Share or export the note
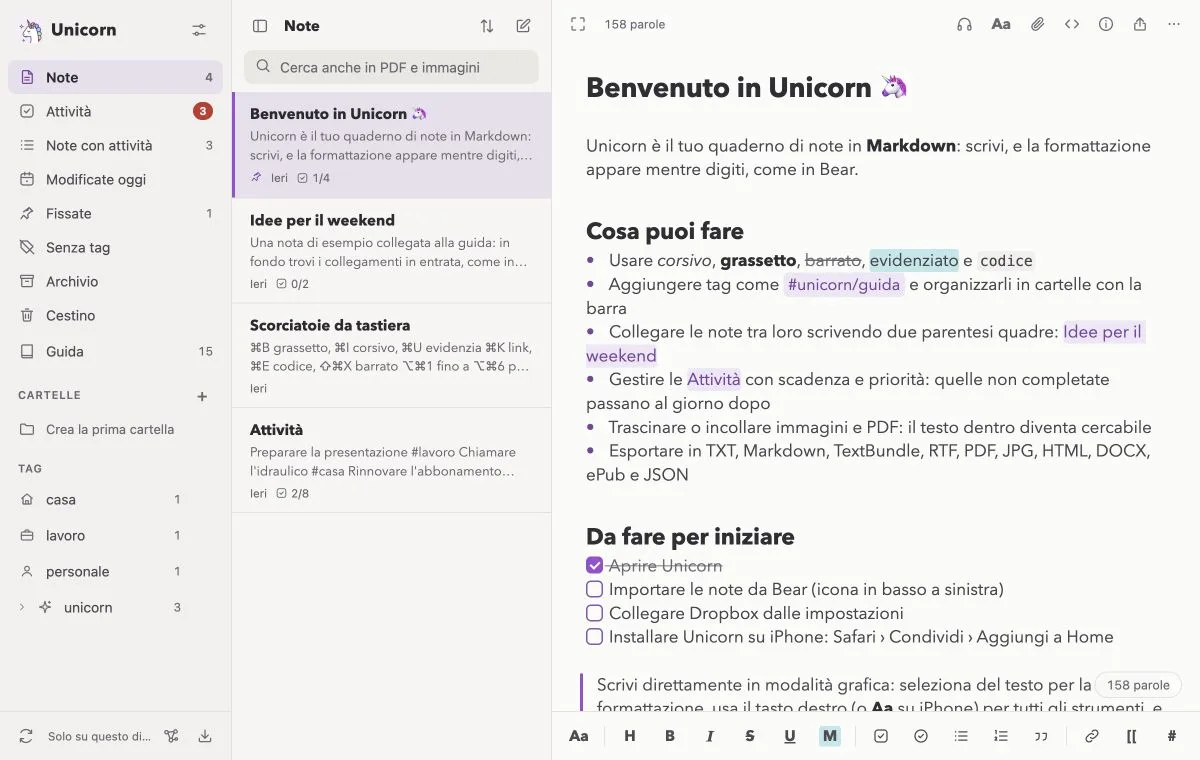This screenshot has height=760, width=1200. pyautogui.click(x=1140, y=24)
